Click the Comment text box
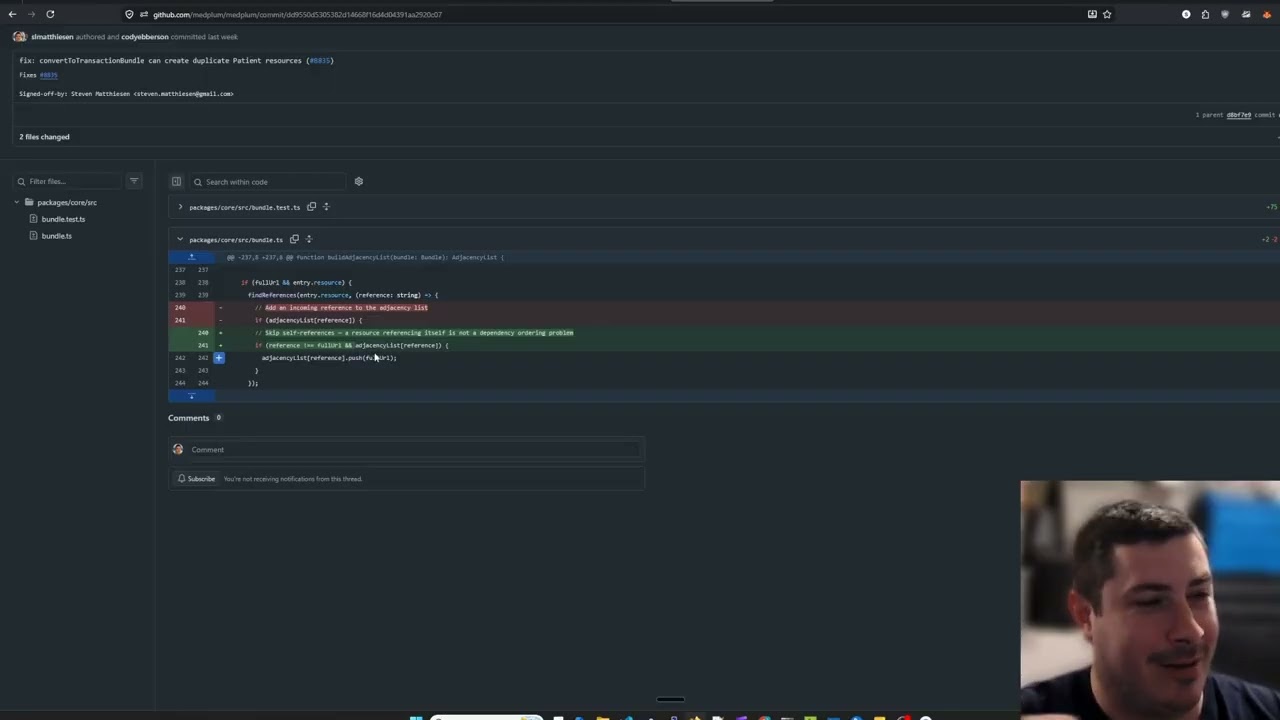 point(414,449)
